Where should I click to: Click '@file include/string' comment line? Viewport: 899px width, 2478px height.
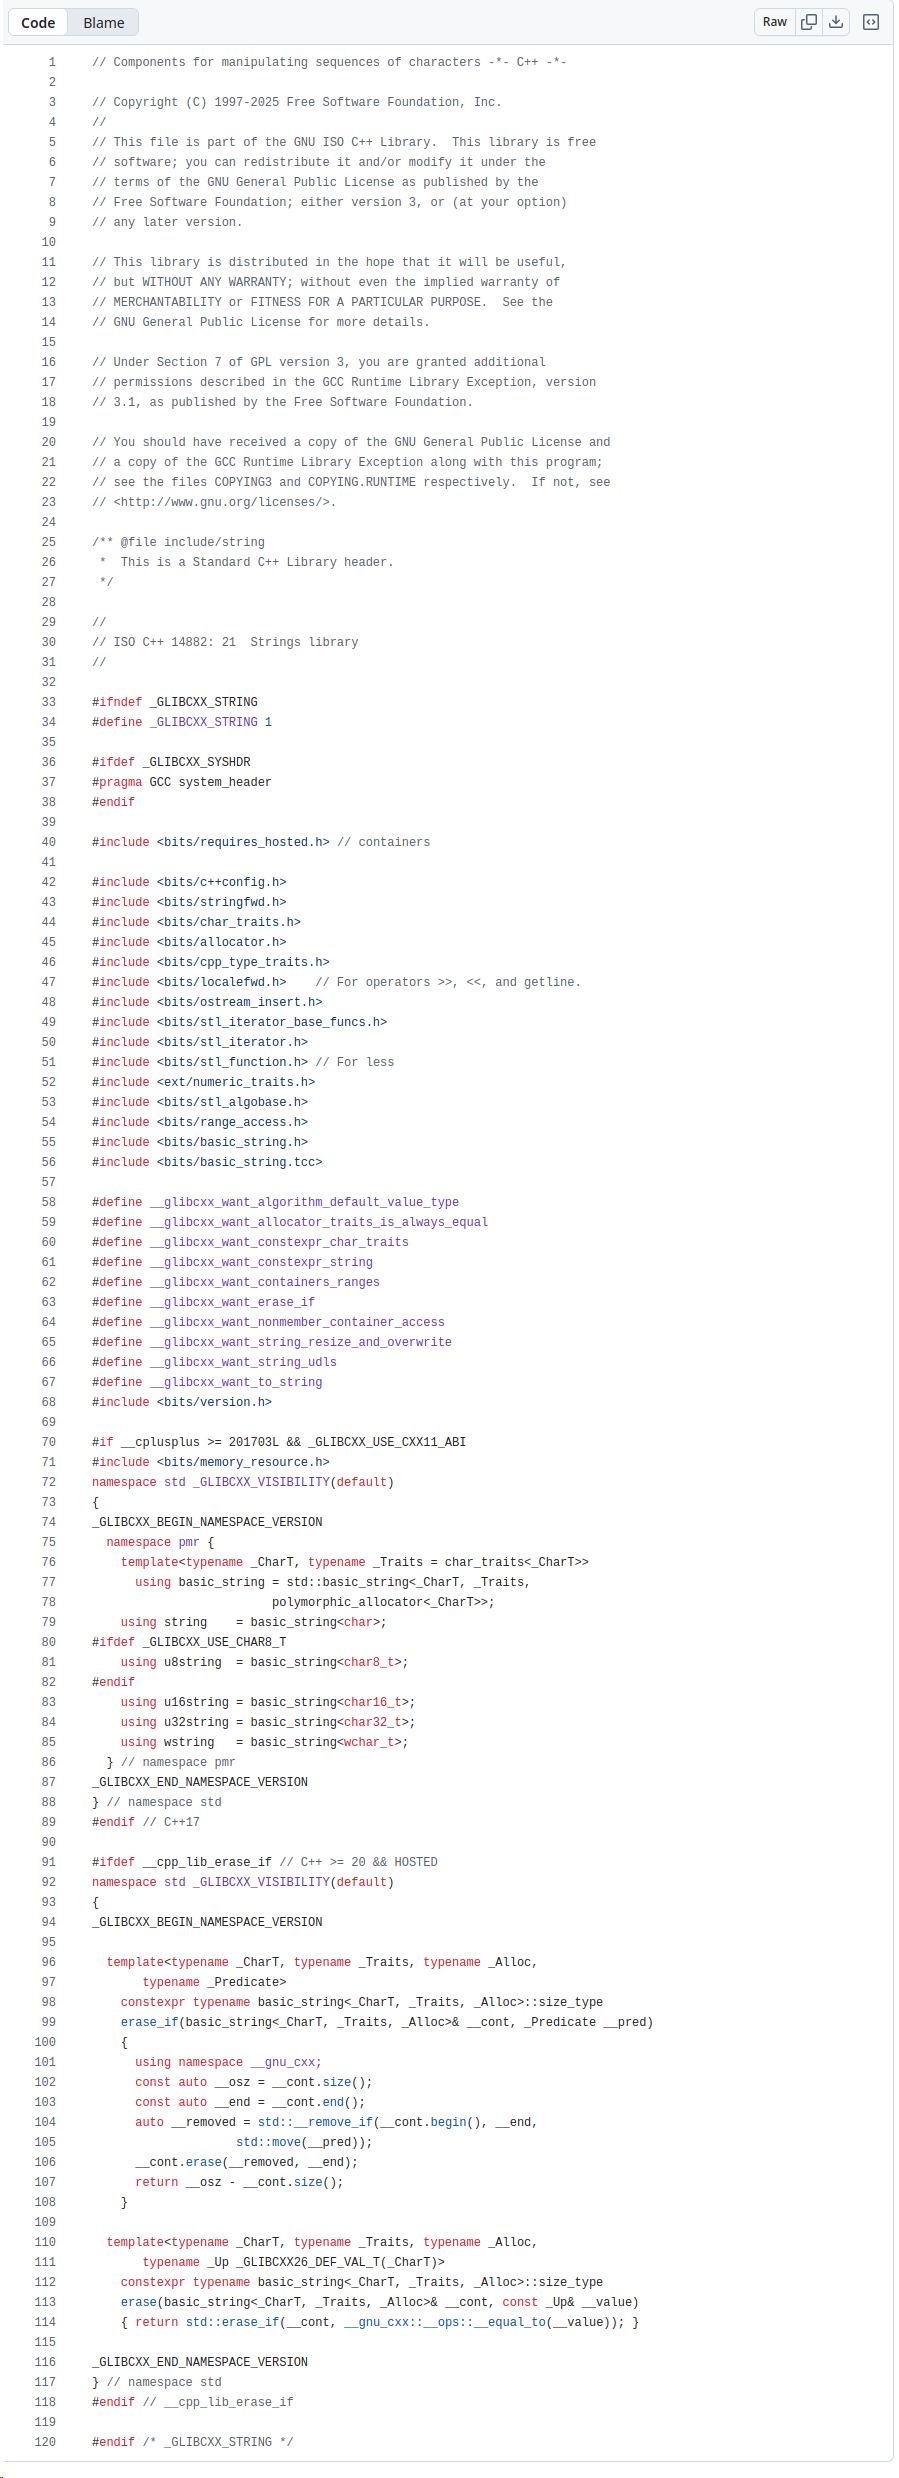point(179,542)
